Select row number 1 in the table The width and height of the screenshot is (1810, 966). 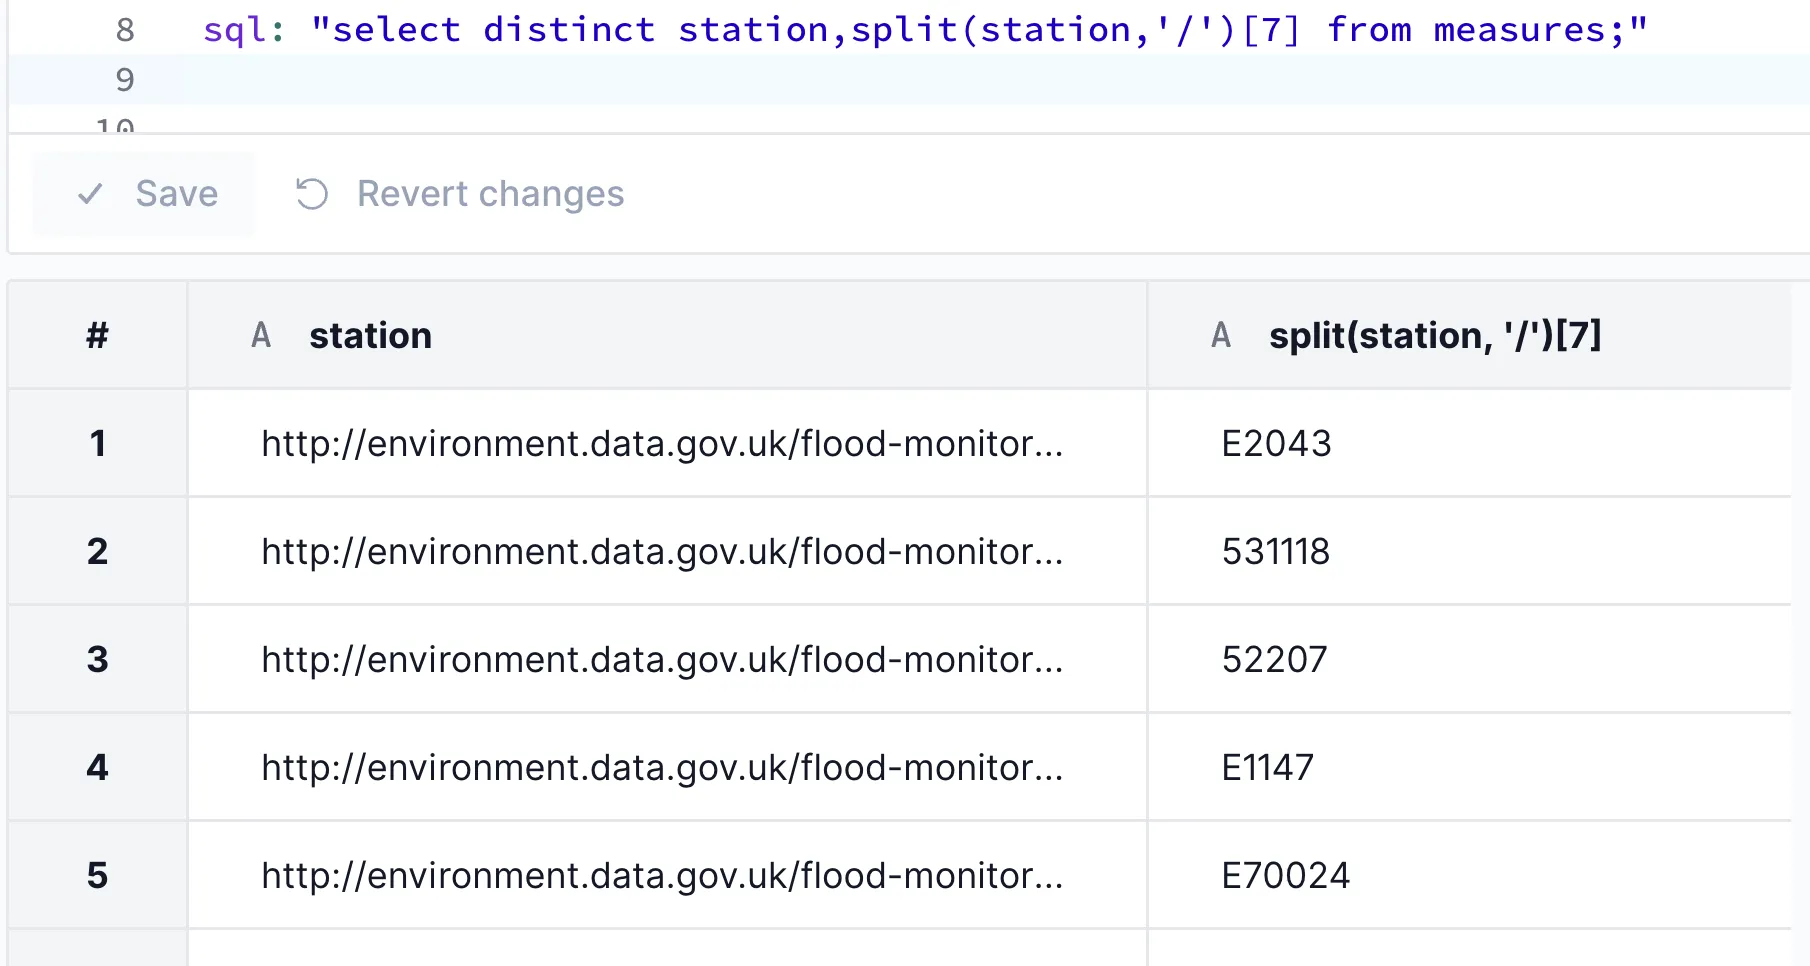(97, 443)
